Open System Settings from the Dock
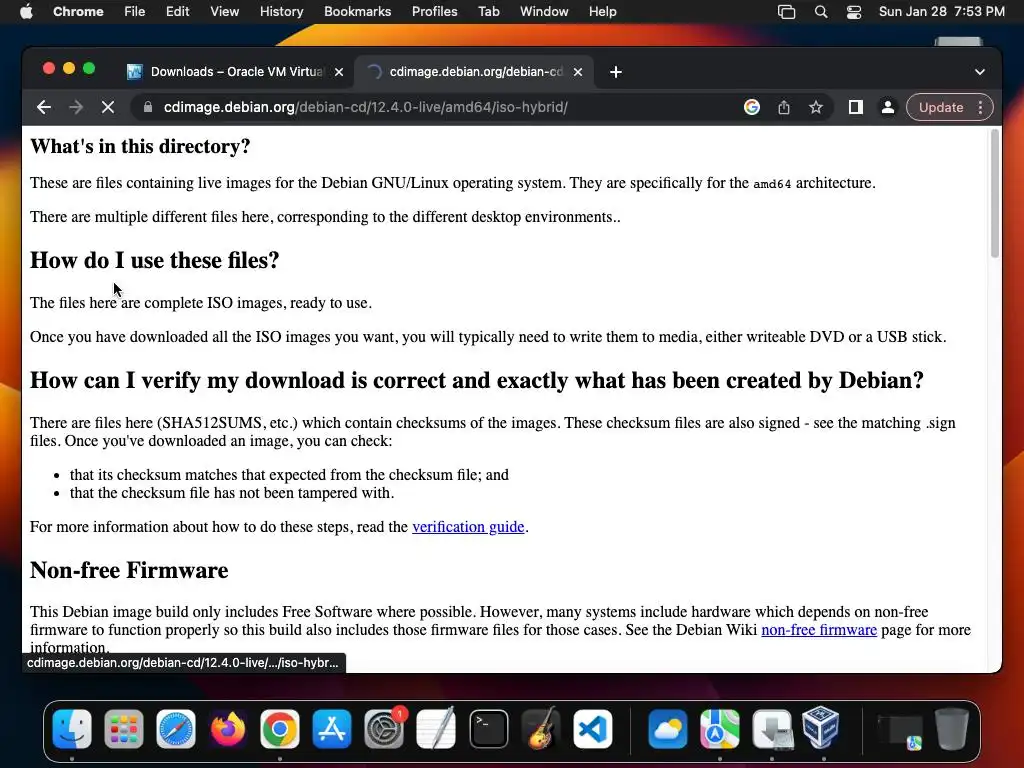 (x=384, y=729)
